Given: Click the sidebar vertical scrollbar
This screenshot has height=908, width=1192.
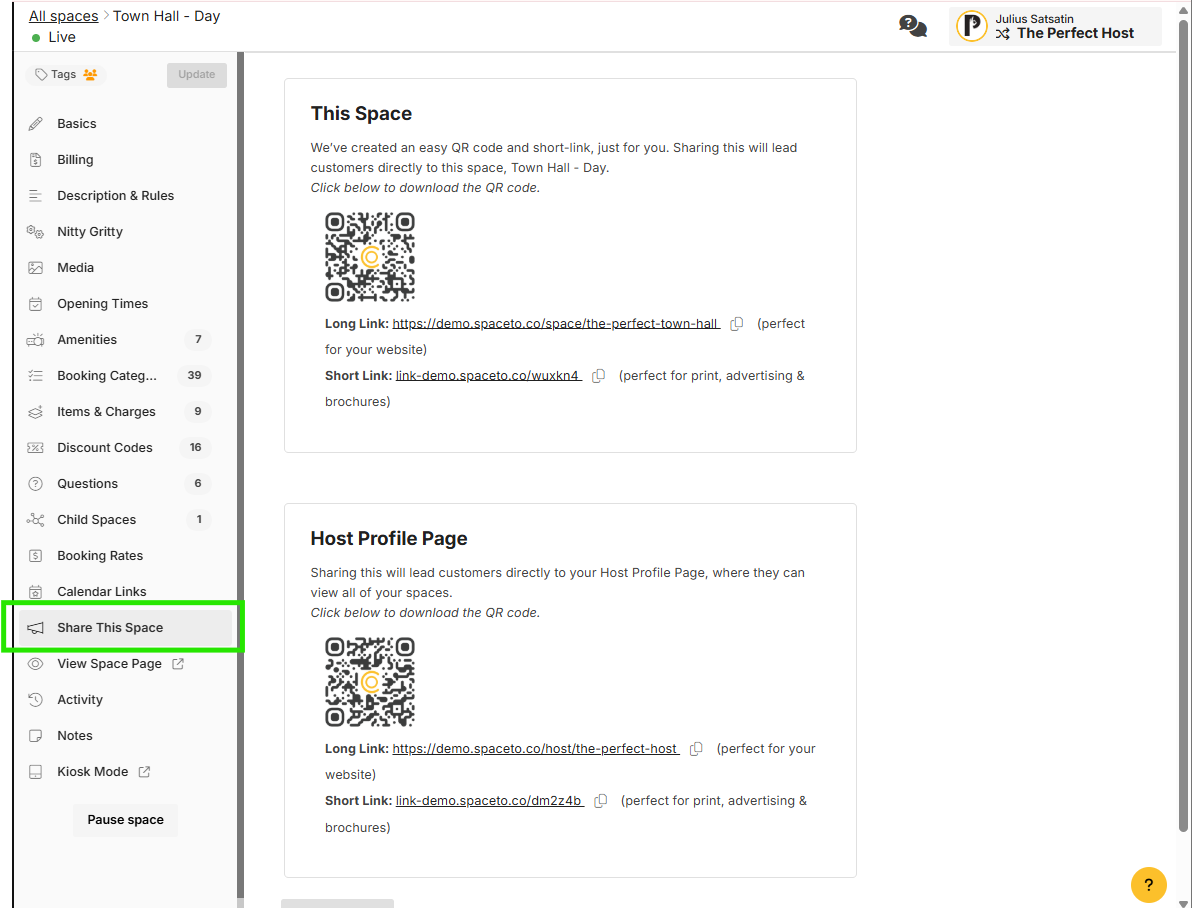Looking at the screenshot, I should tap(240, 475).
